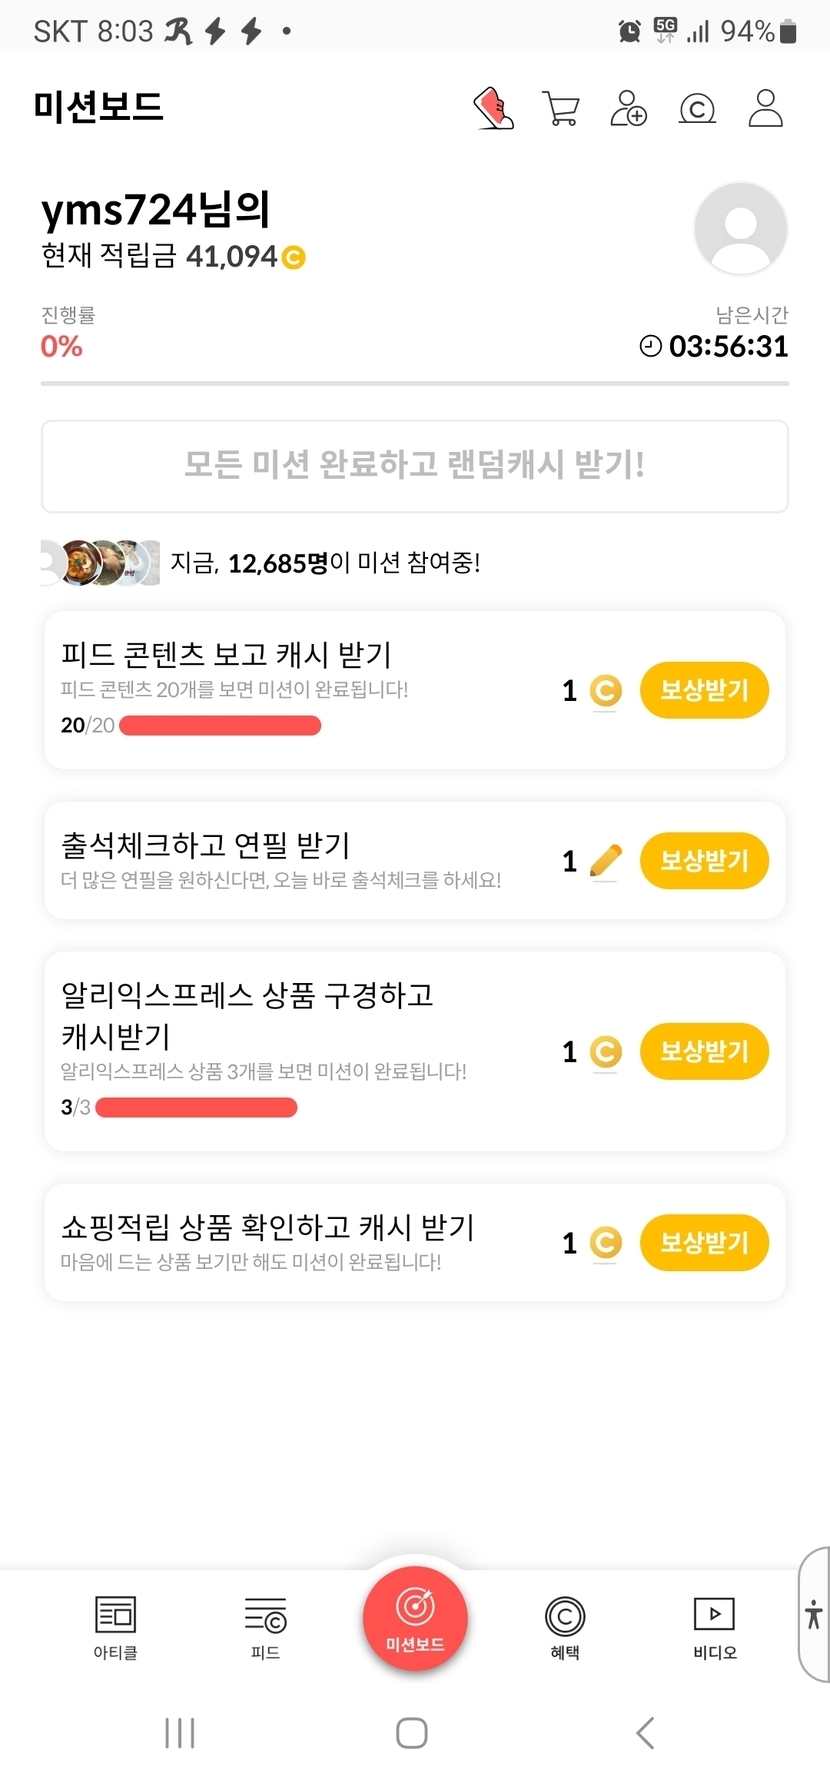Viewport: 830px width, 1780px height.
Task: Claim reward for 쇼핑적립 mission
Action: tap(704, 1243)
